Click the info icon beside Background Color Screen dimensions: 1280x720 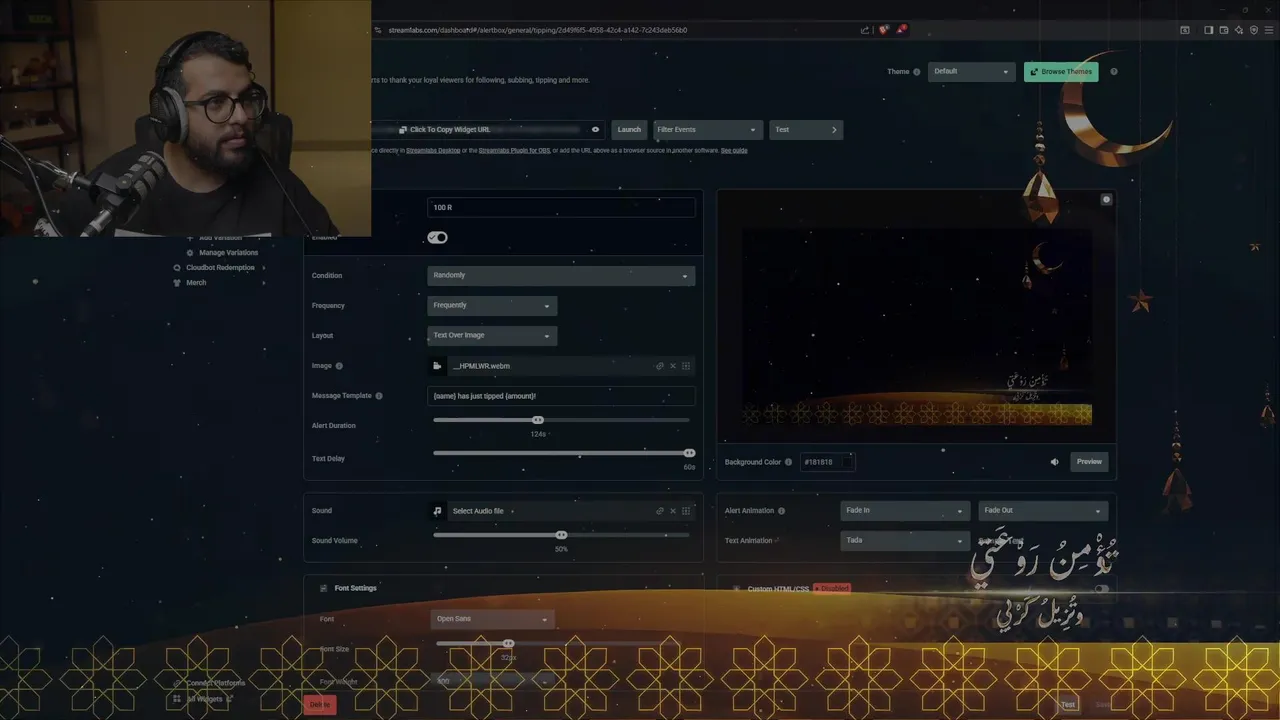(789, 462)
